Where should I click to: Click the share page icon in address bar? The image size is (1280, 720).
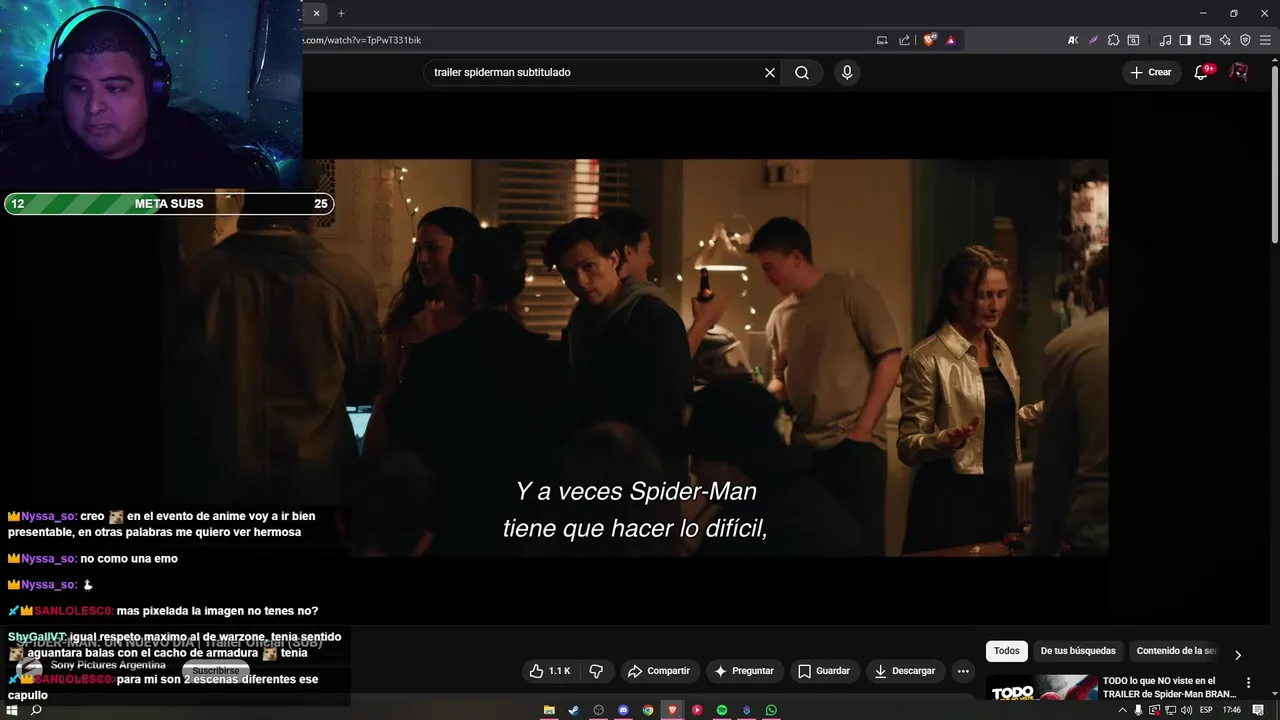click(905, 40)
